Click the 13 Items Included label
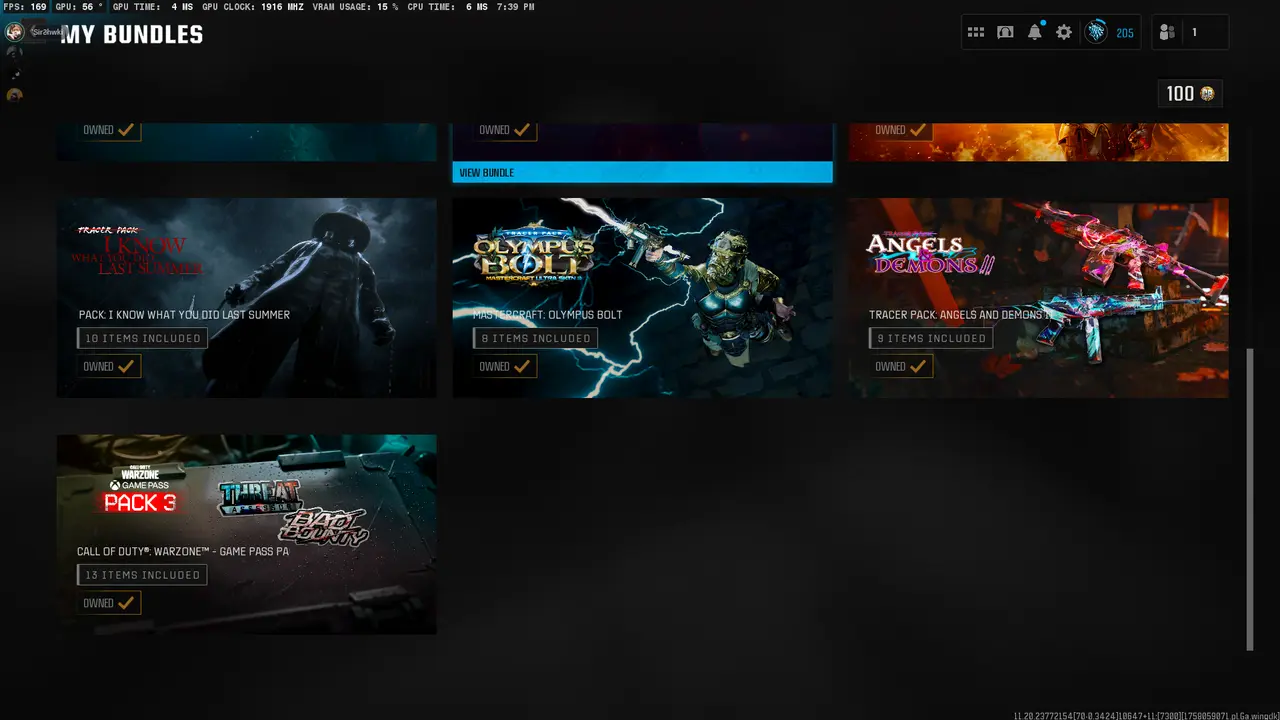The image size is (1280, 720). (x=142, y=575)
